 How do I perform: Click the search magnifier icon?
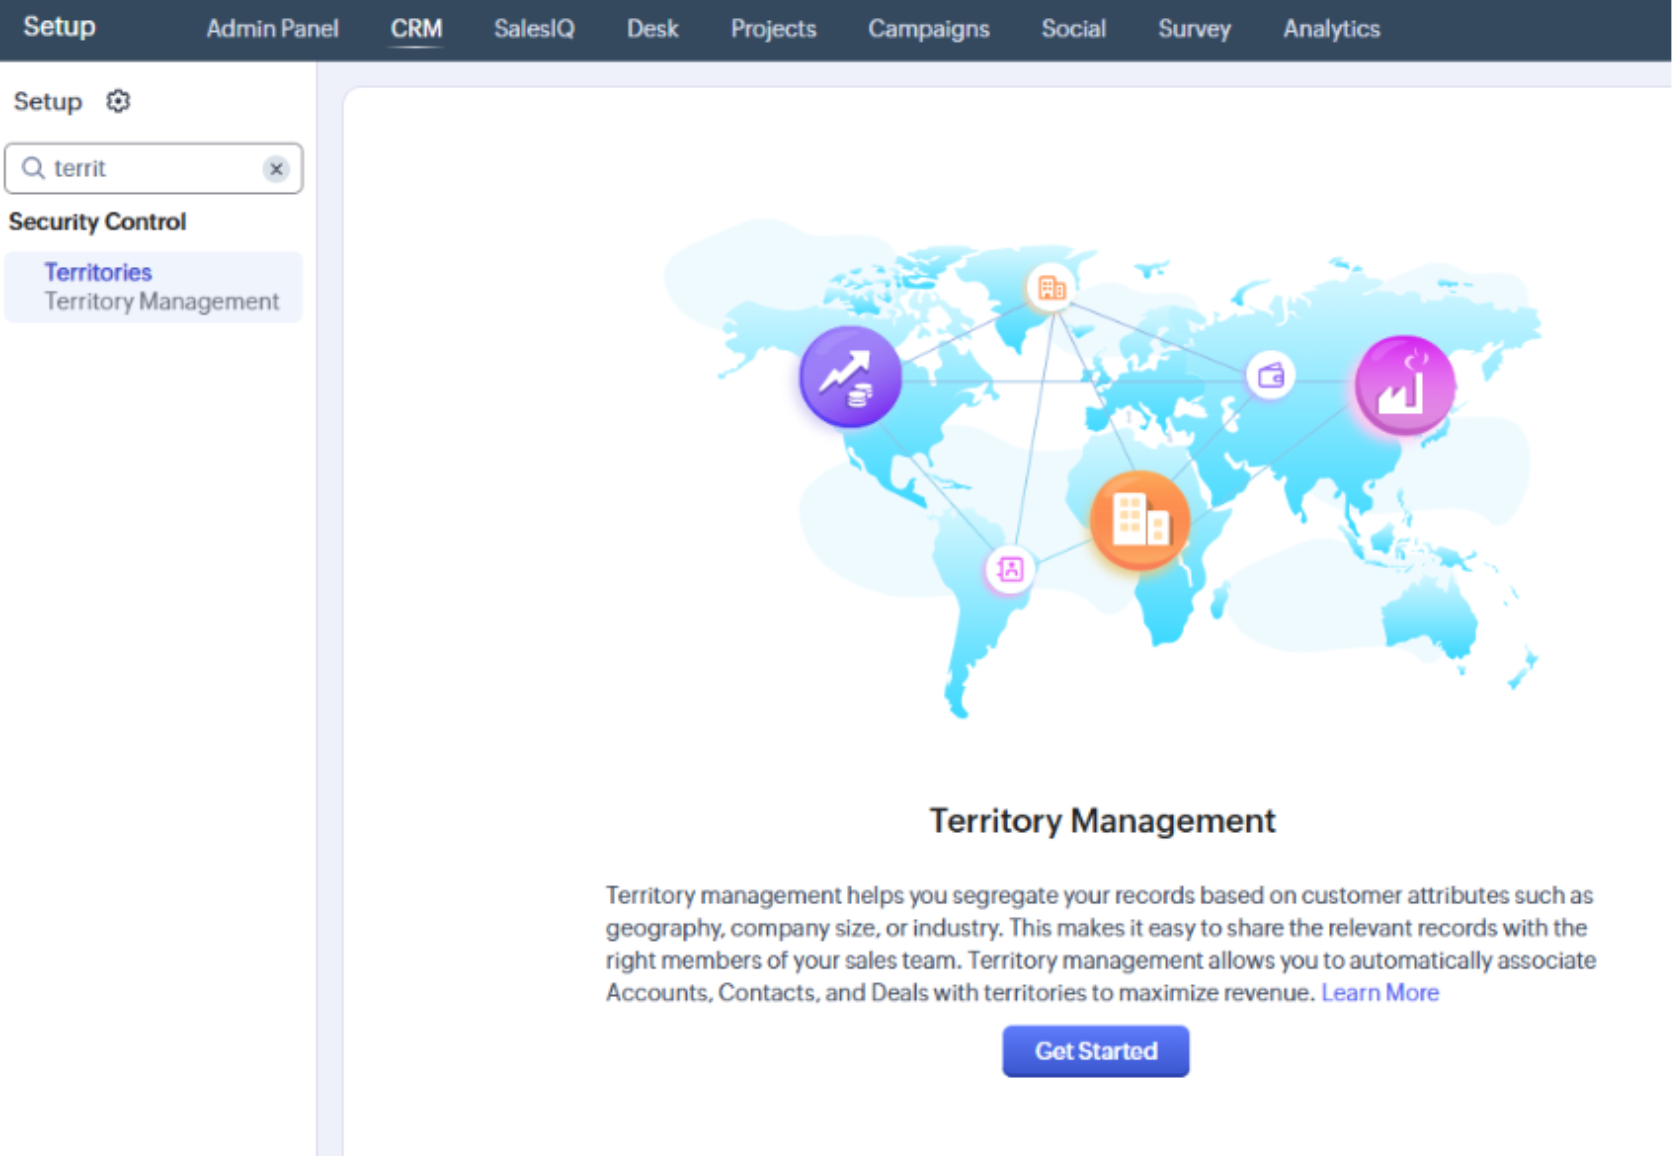click(x=33, y=168)
